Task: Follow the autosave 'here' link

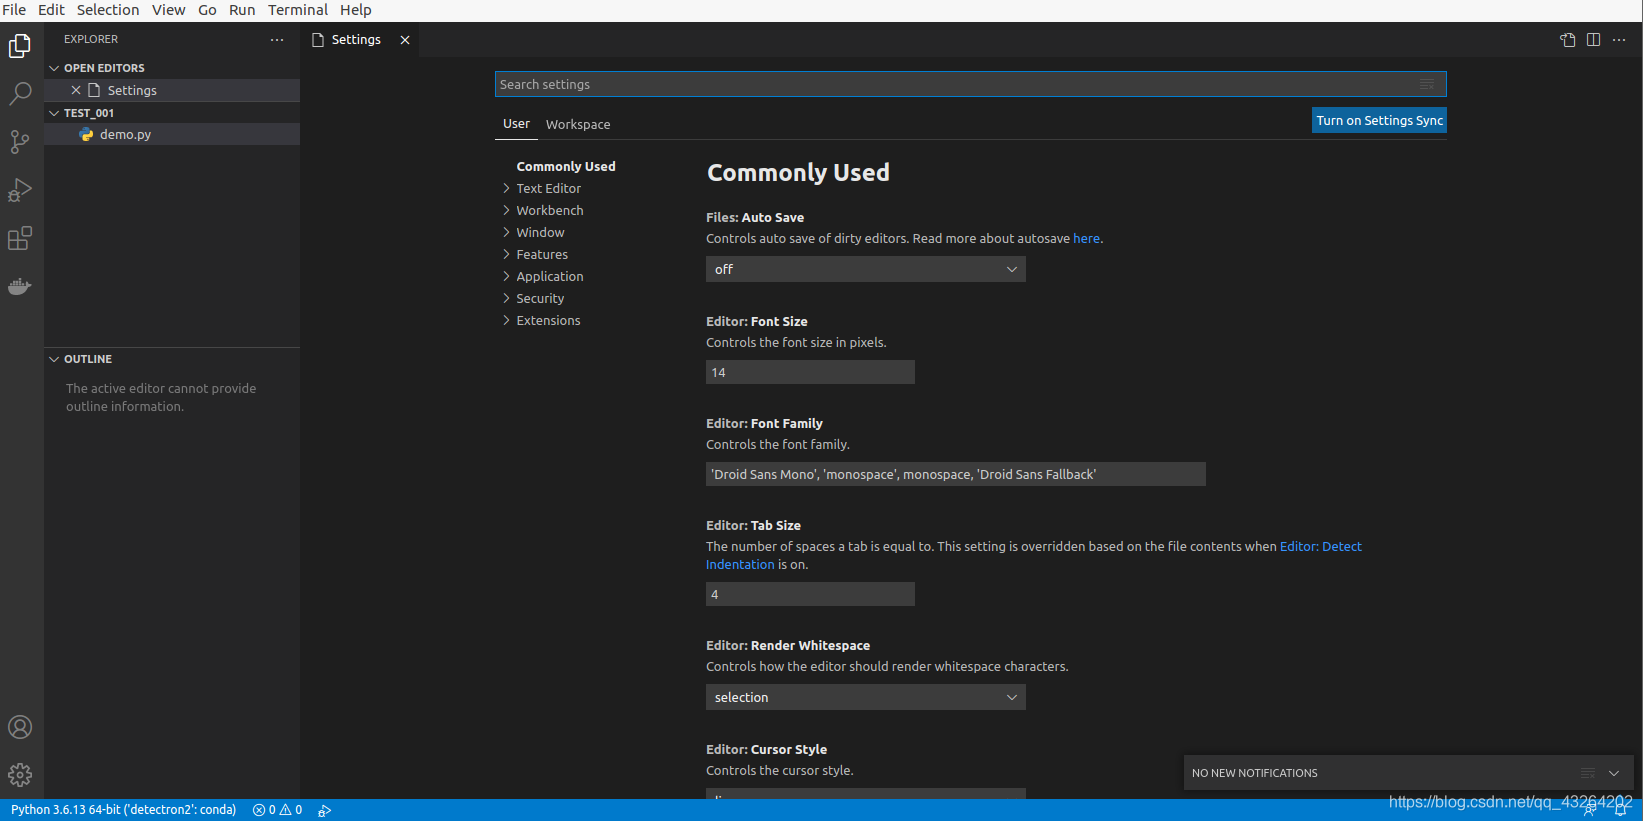Action: click(x=1086, y=238)
